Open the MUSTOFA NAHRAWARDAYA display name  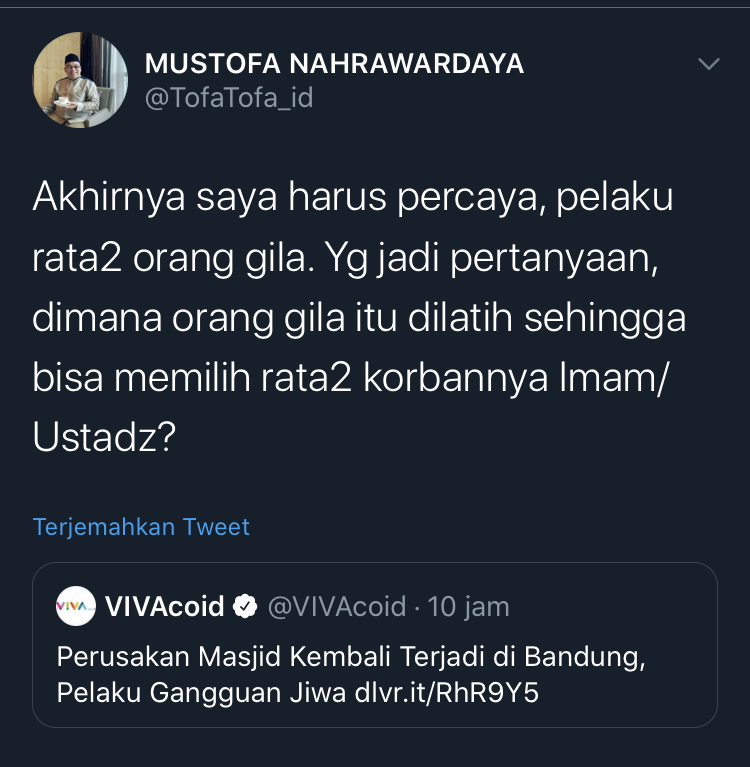[x=334, y=64]
